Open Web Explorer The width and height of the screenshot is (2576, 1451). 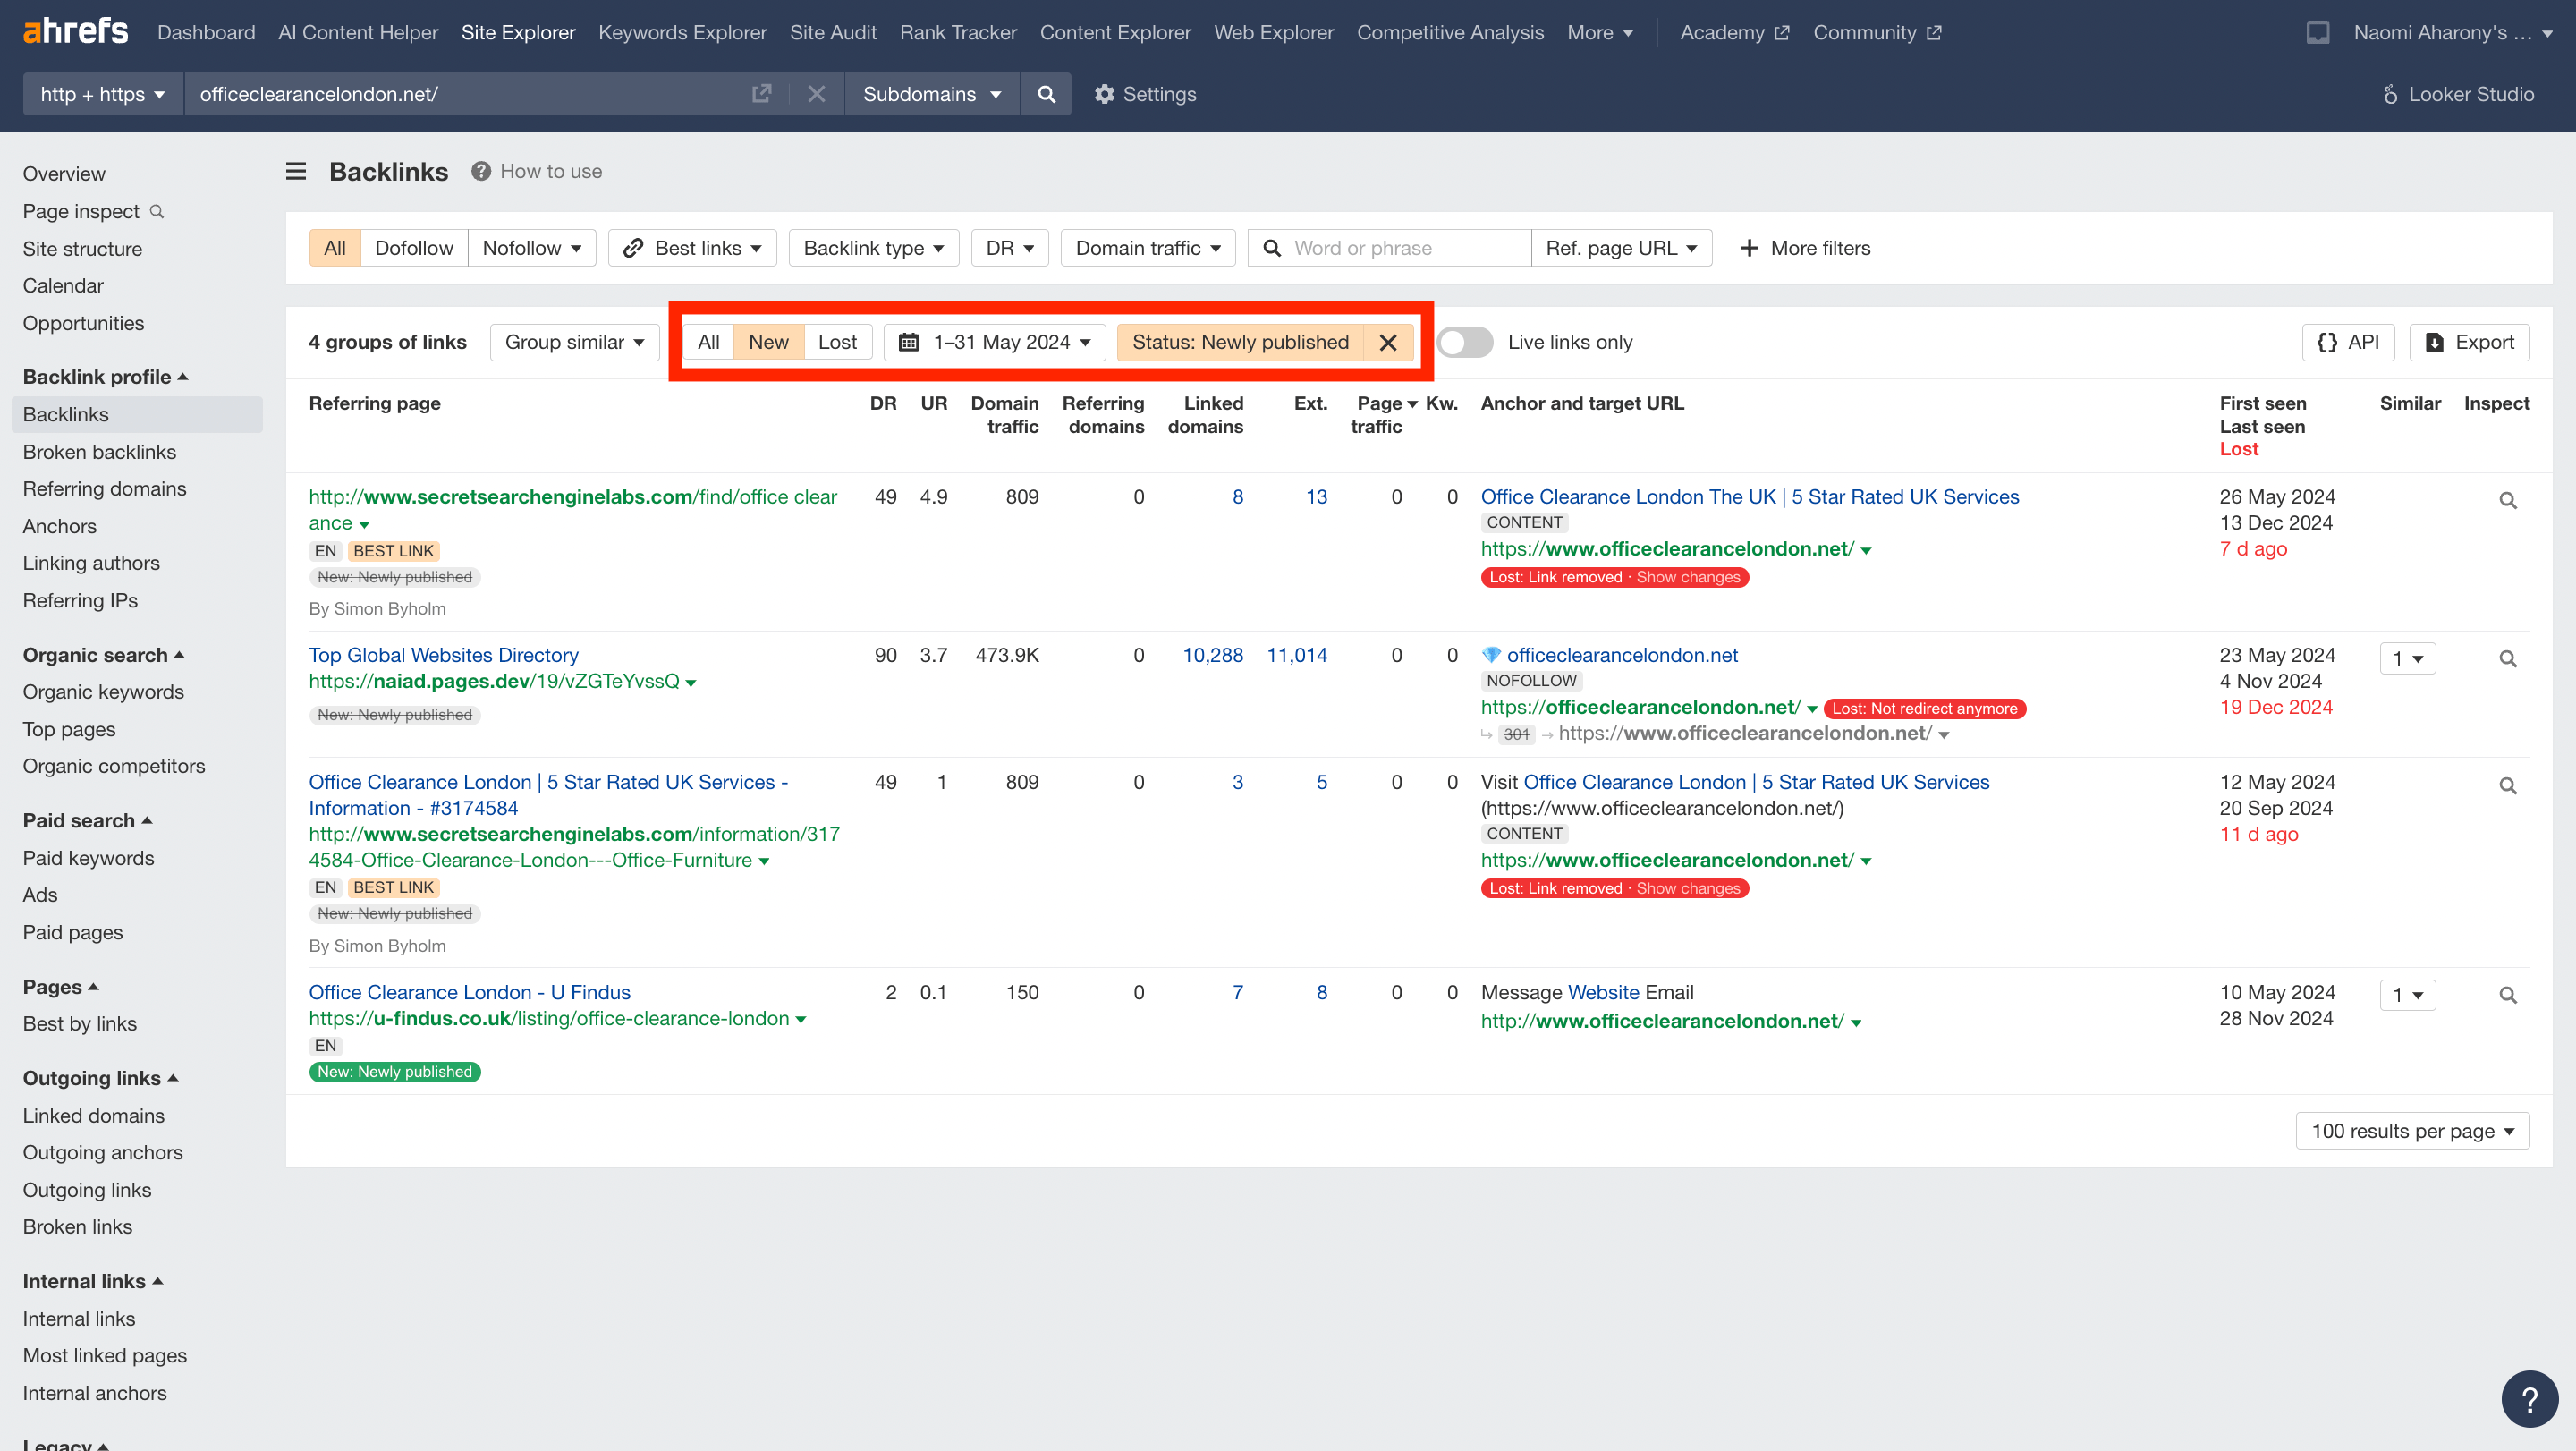(1273, 32)
